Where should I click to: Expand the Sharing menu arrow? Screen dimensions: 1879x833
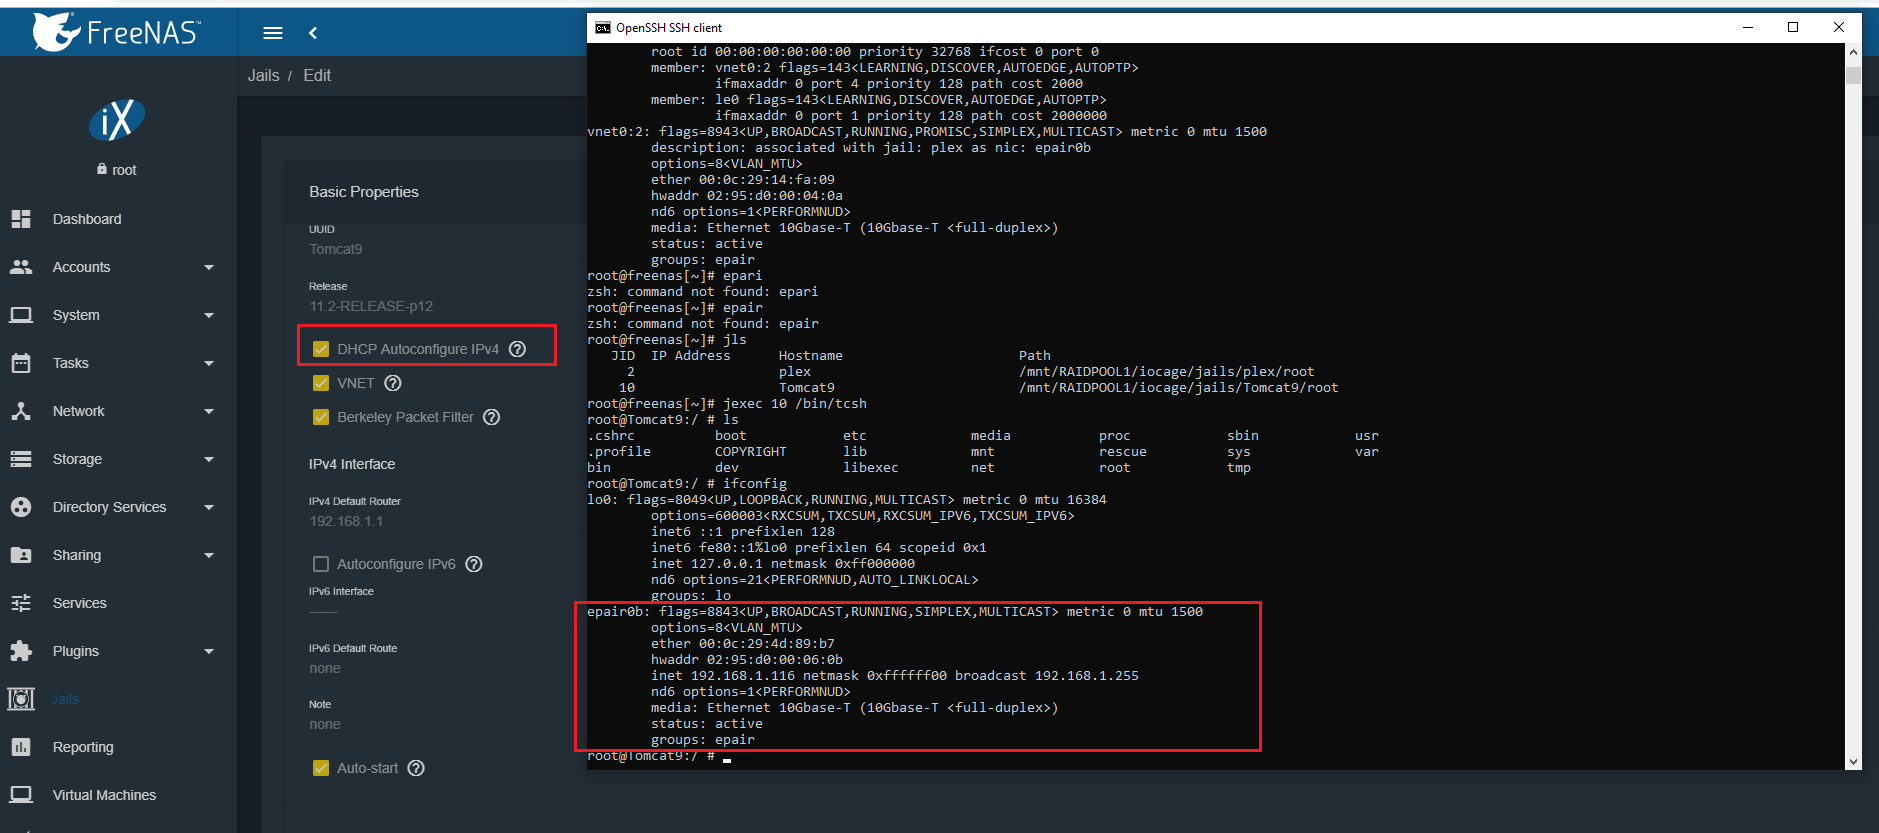click(209, 556)
